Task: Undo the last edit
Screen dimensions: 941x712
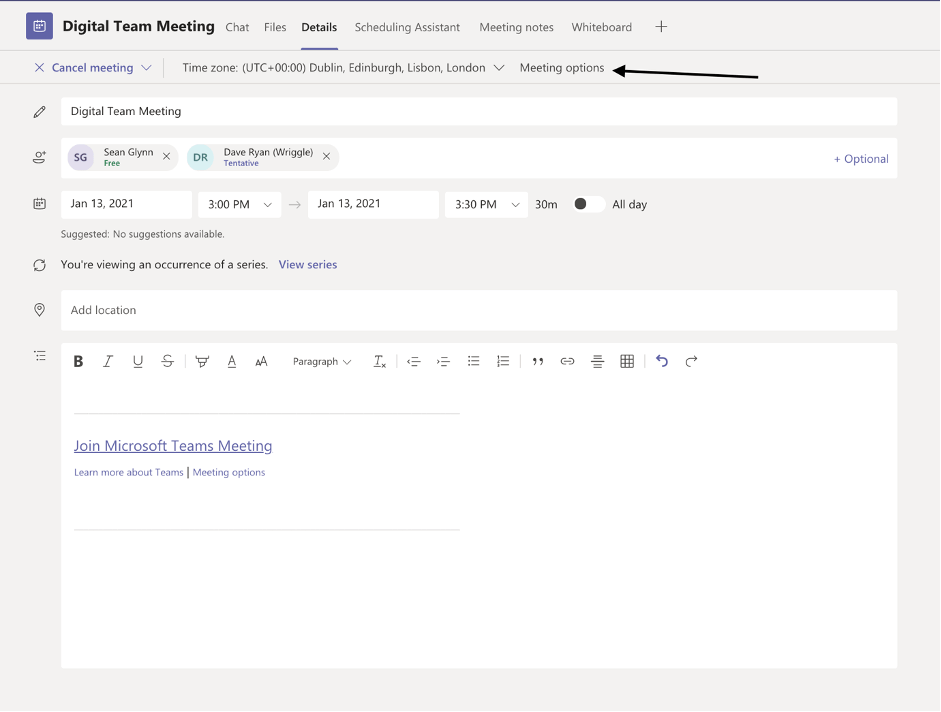Action: tap(662, 361)
